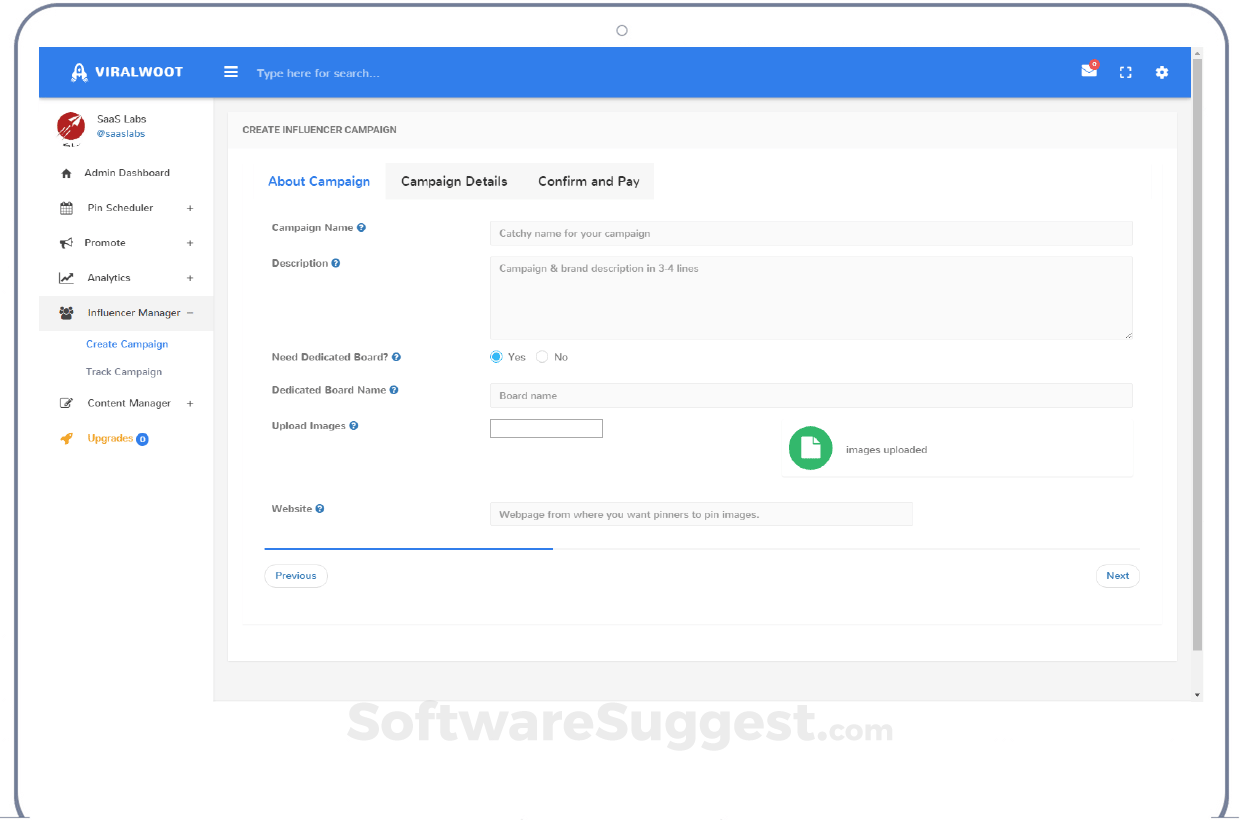Click the Campaign Name help icon
1240x820 pixels.
tap(361, 228)
